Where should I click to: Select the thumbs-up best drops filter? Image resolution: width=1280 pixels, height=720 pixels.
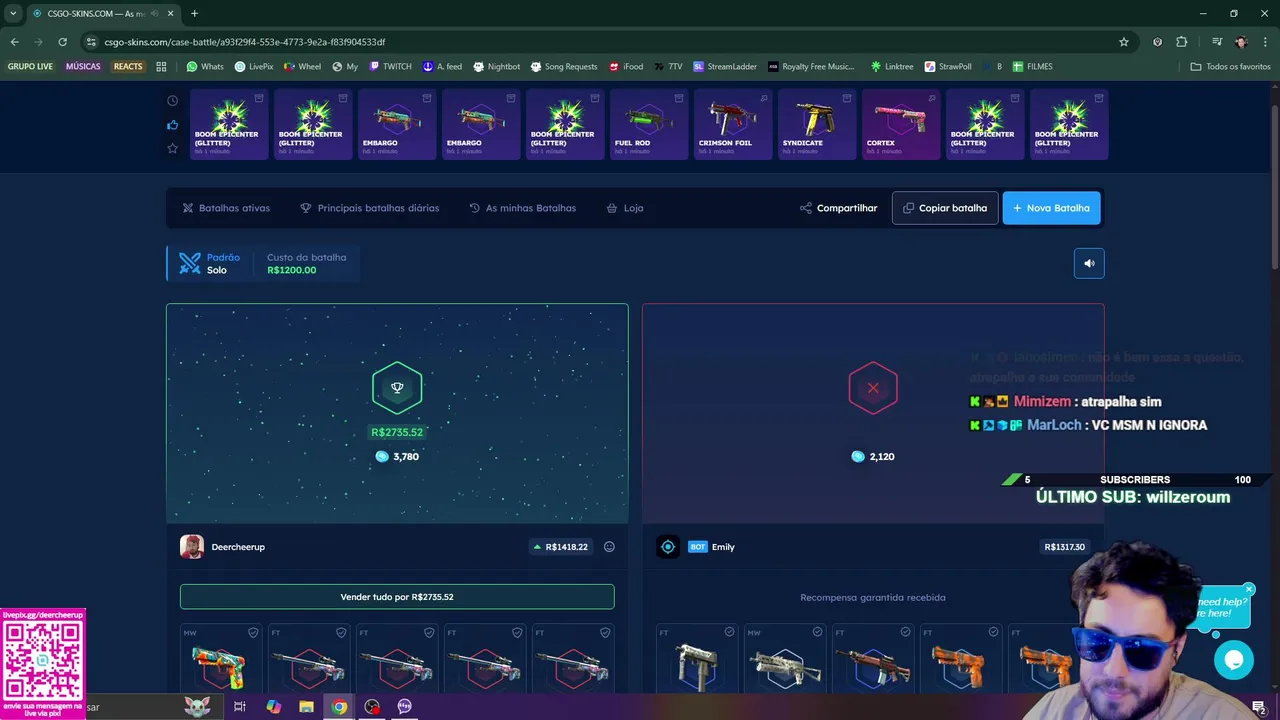point(172,125)
